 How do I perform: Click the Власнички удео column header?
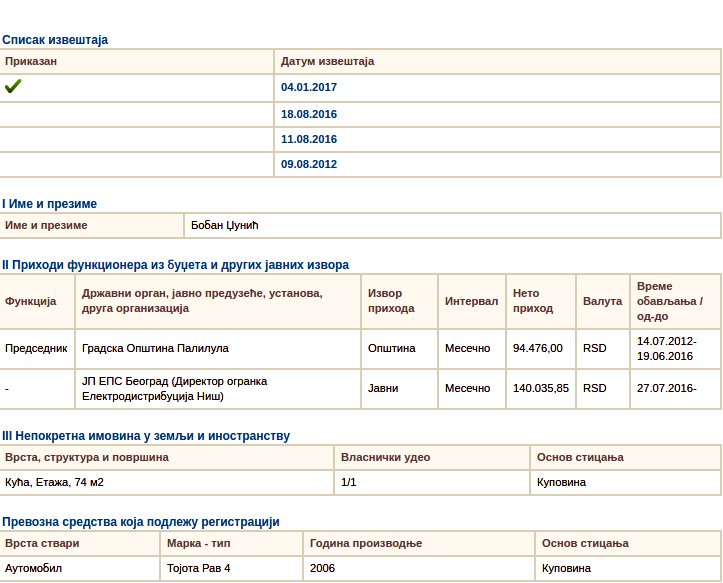385,457
